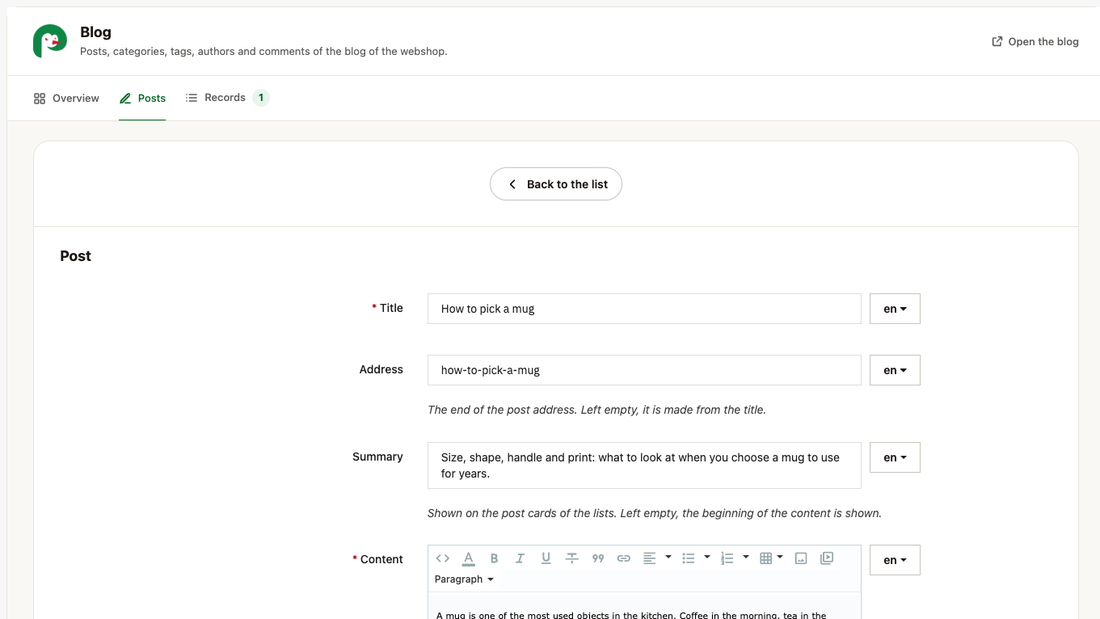Screen dimensions: 1100x619
Task: Apply bold formatting in Content editor
Action: [494, 558]
